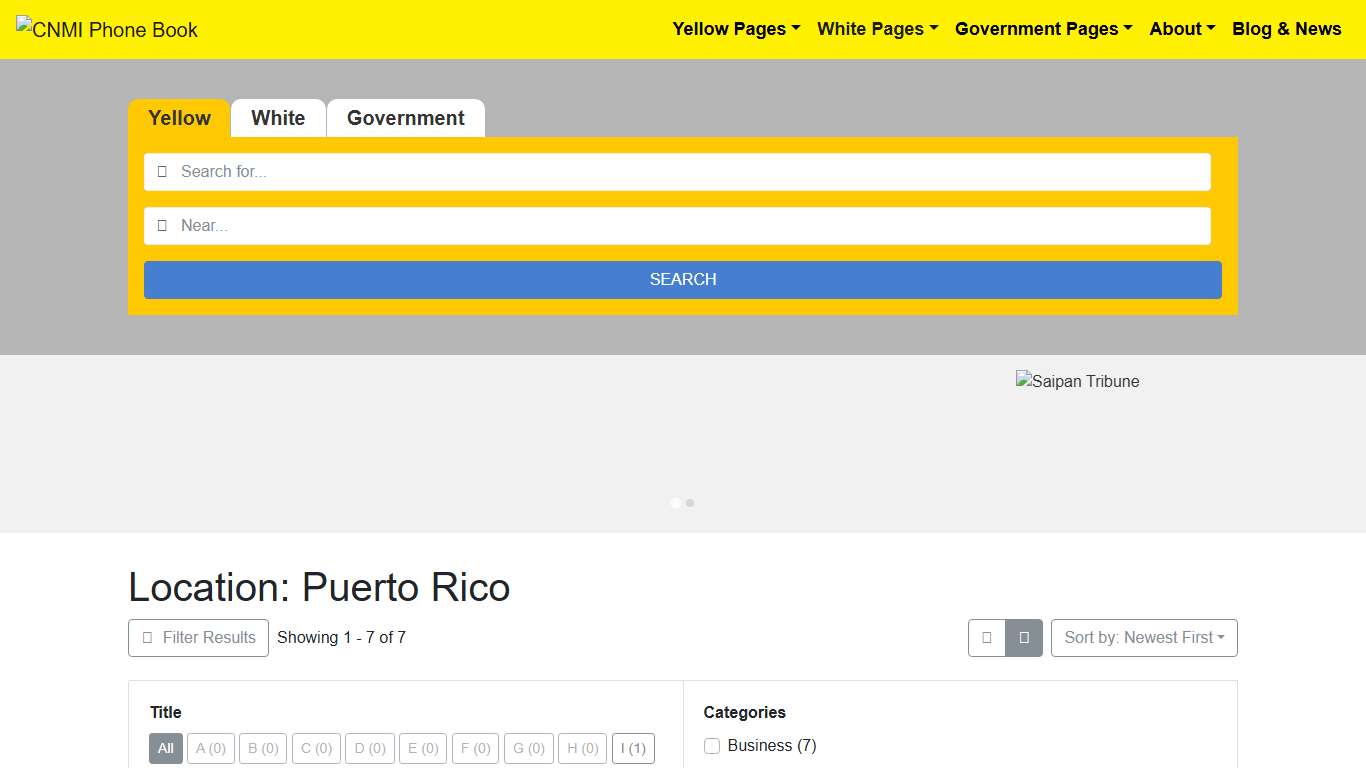Click the first carousel indicator dot
This screenshot has height=768, width=1366.
[676, 503]
